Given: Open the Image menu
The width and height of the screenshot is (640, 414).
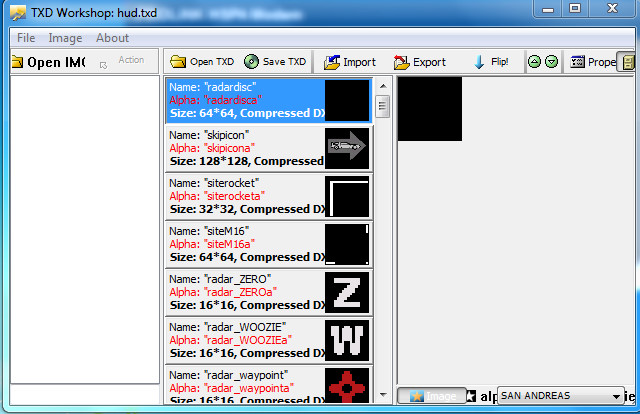Looking at the screenshot, I should coord(65,38).
